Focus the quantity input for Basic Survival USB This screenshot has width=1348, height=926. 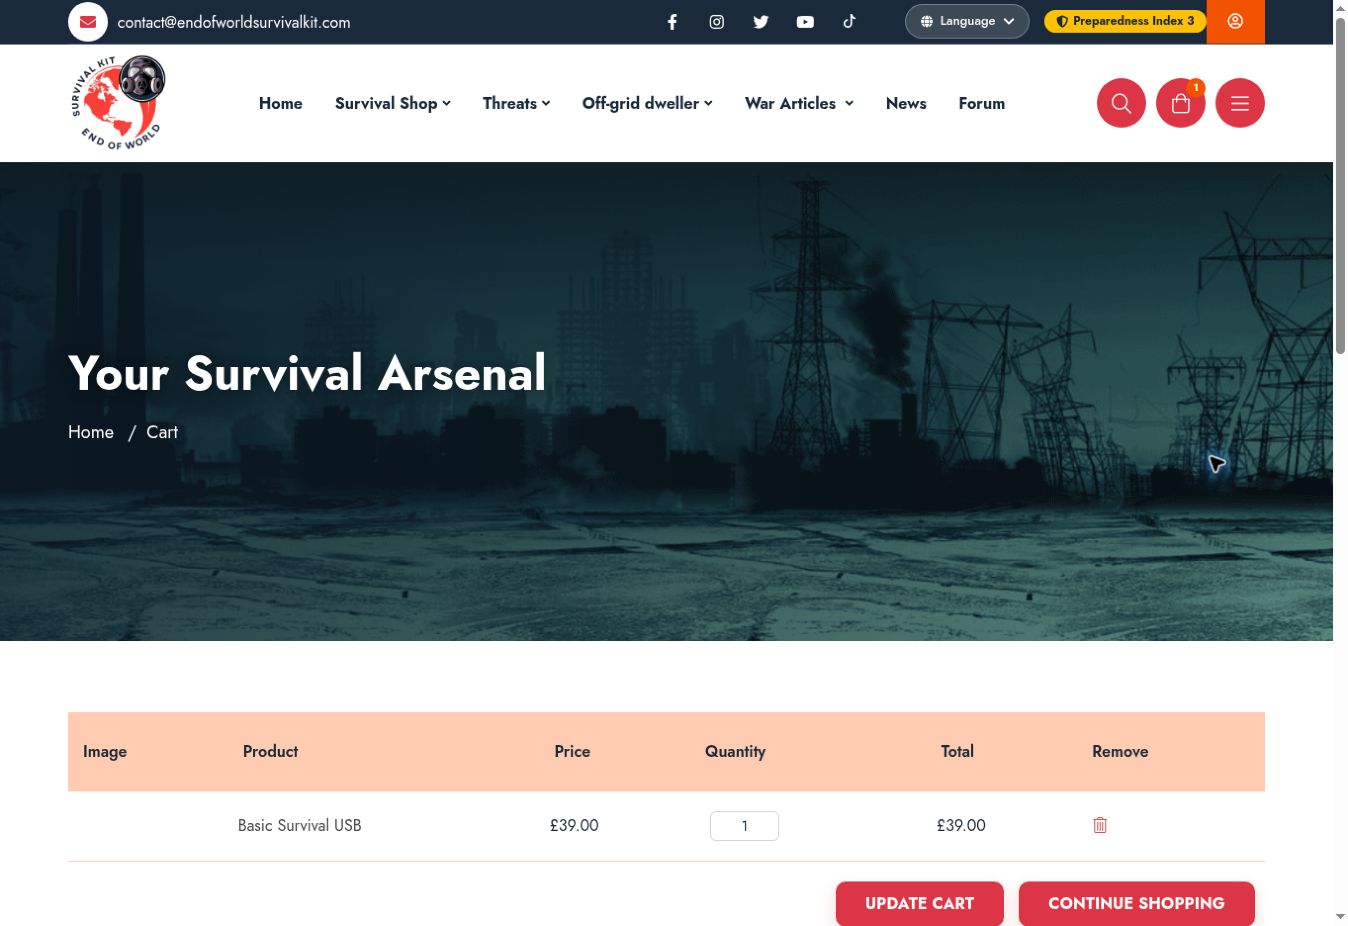744,826
